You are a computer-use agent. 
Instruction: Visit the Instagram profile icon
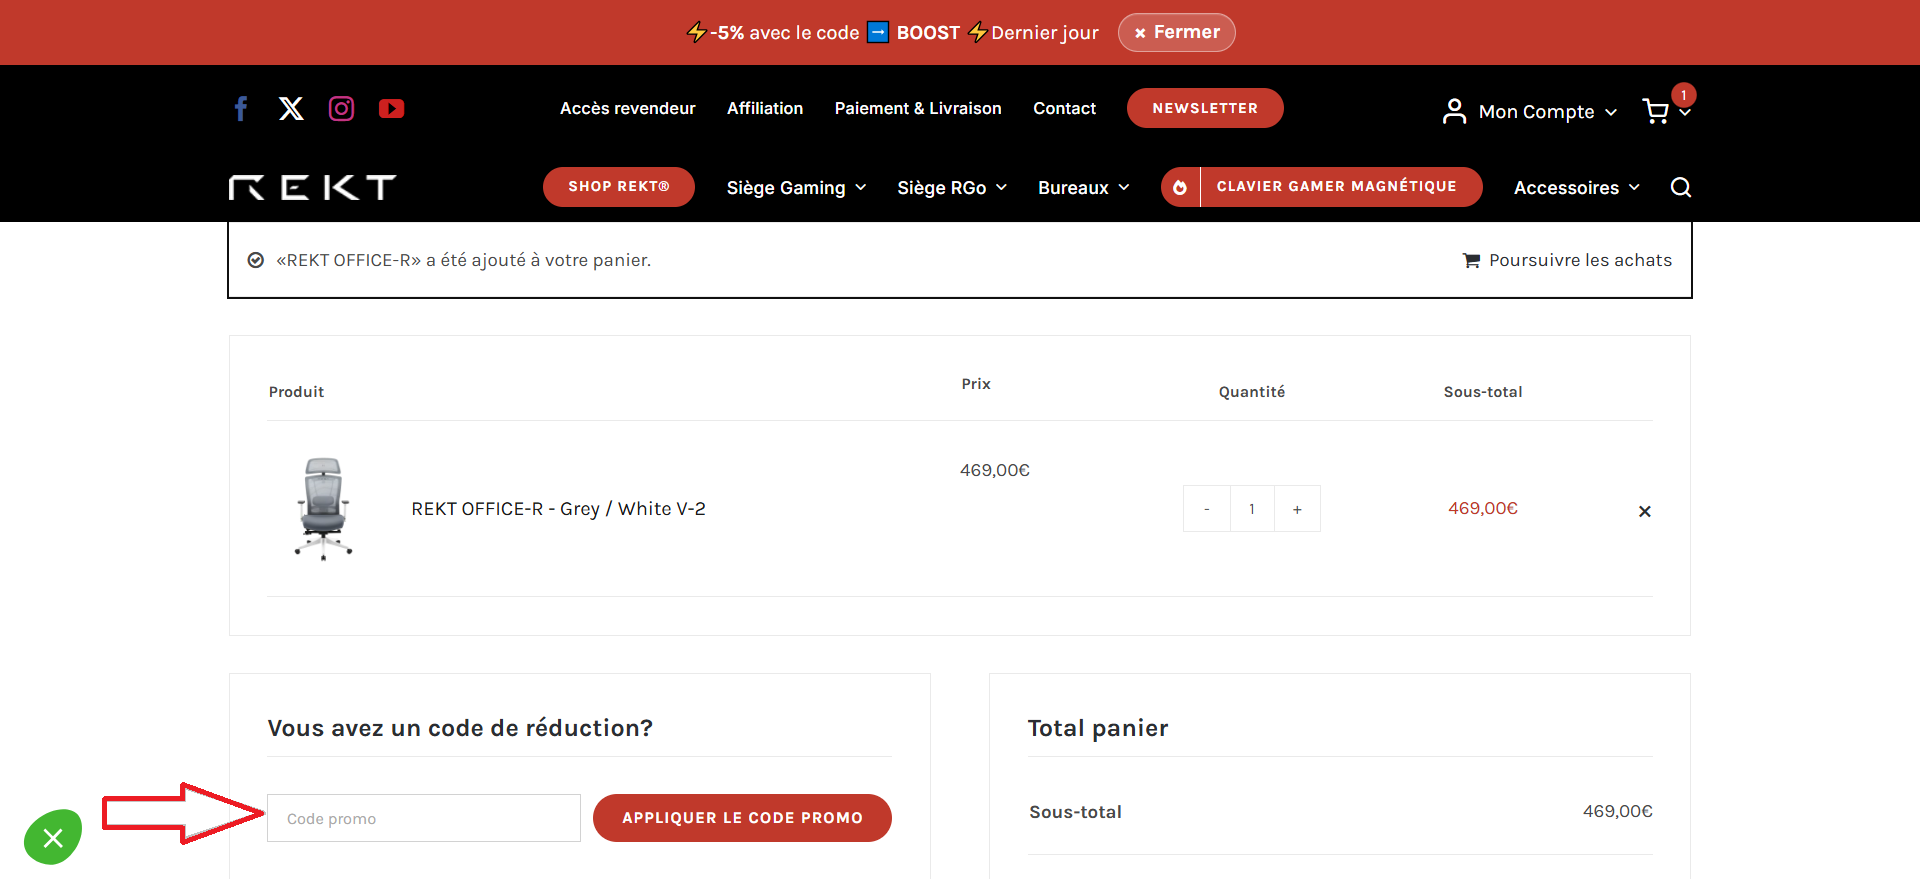[342, 108]
